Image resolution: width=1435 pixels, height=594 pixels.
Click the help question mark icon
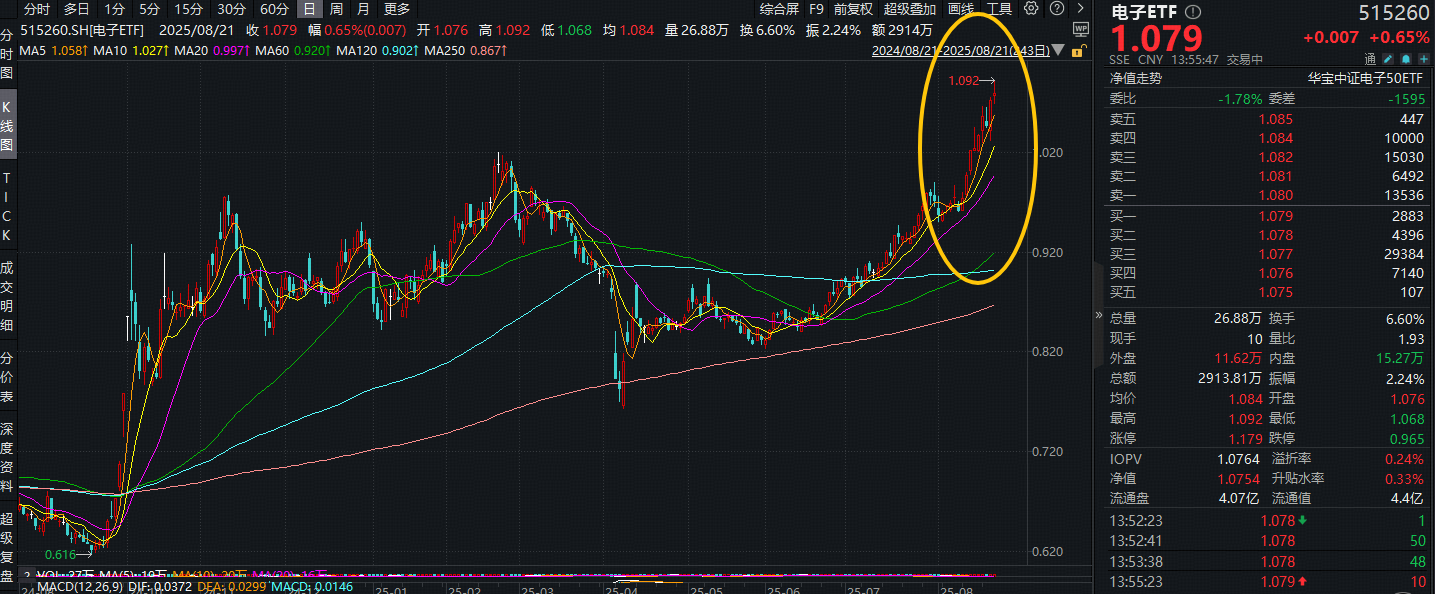pos(1056,9)
